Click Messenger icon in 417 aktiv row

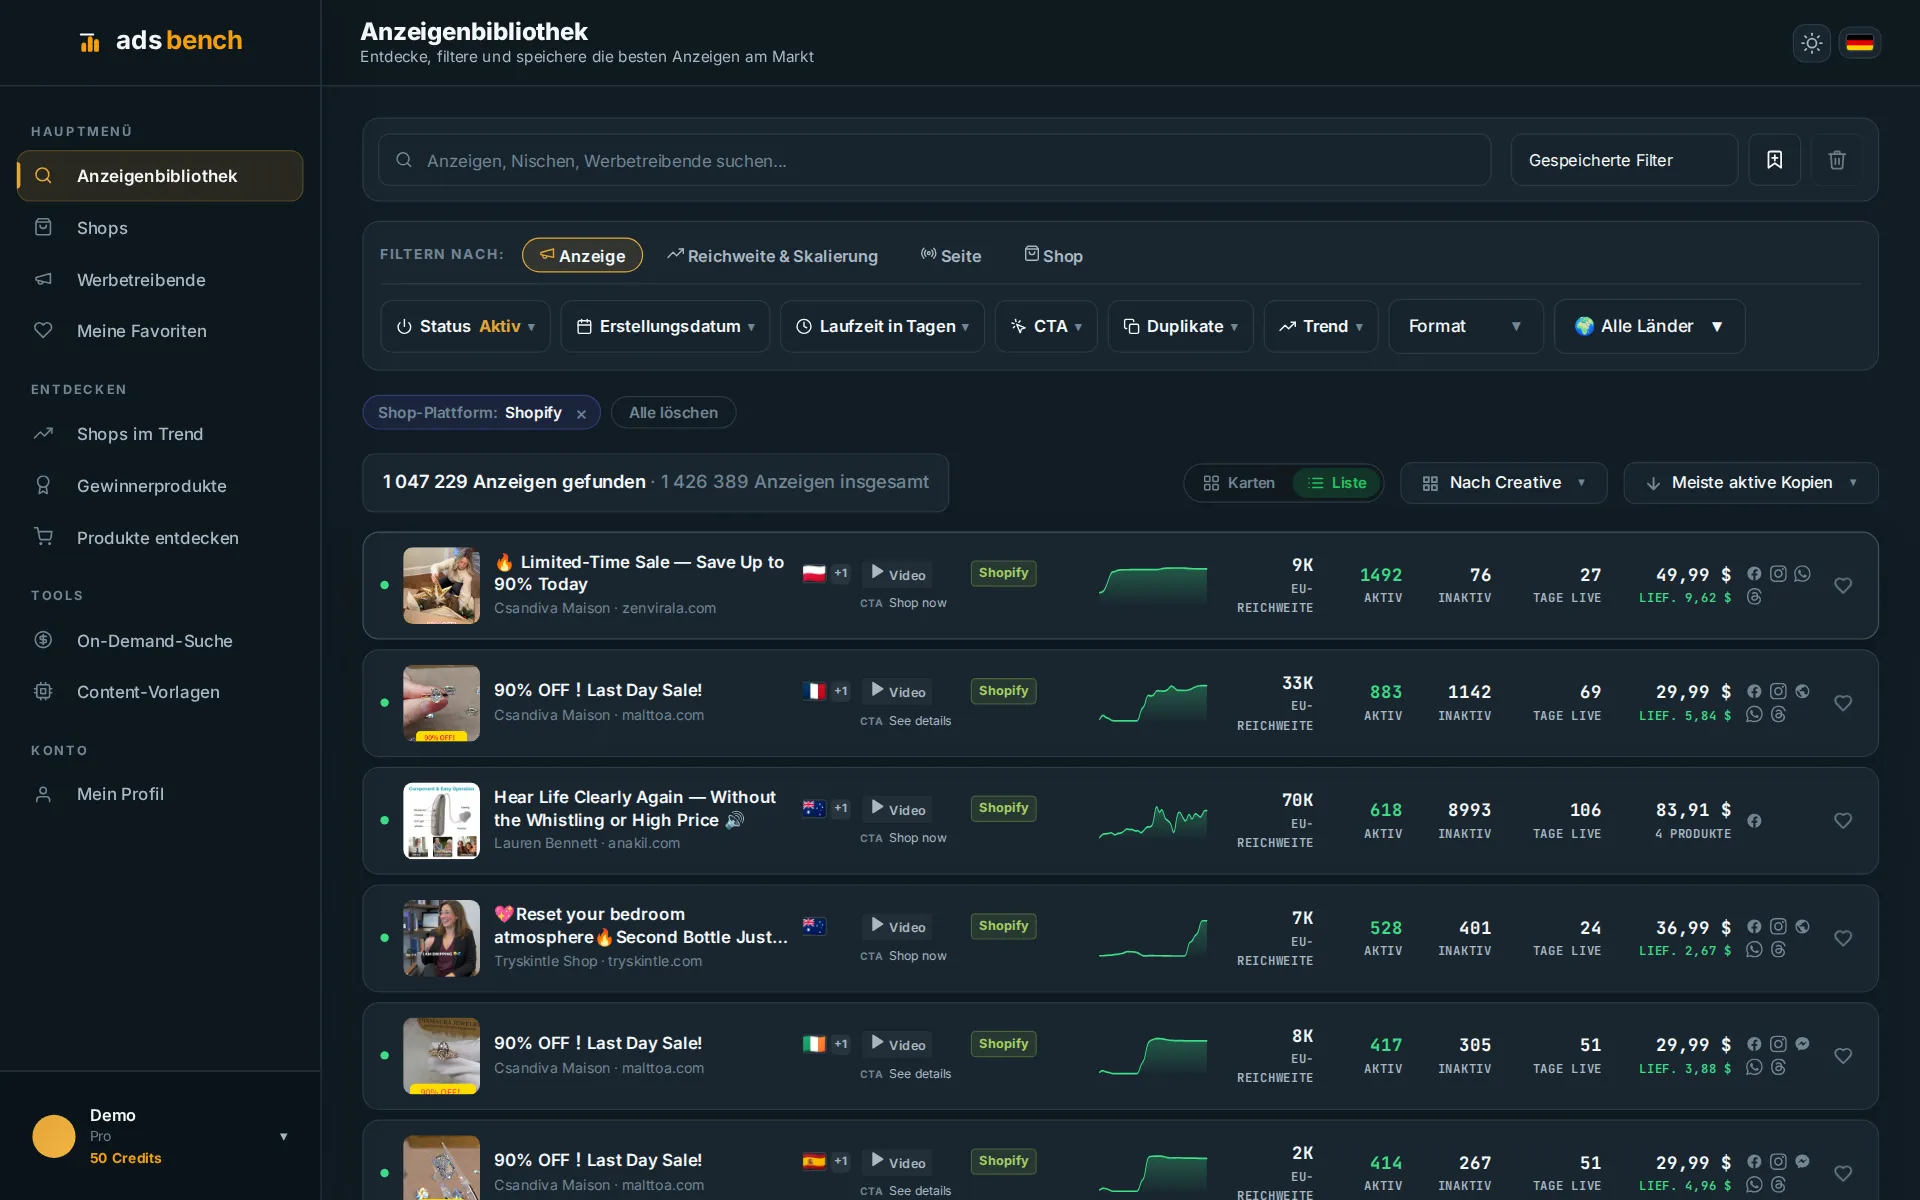click(1802, 1044)
